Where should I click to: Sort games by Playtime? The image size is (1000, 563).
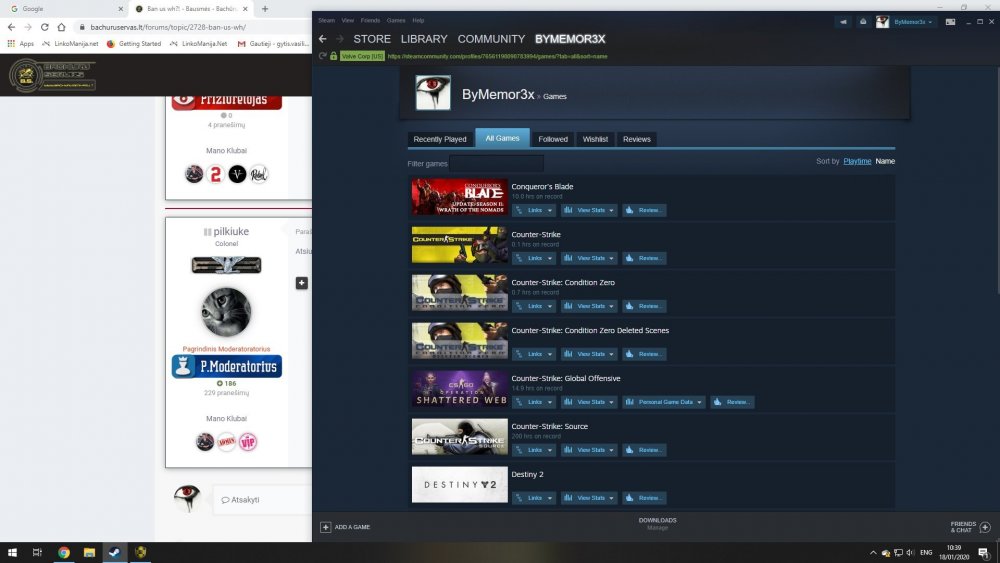(x=856, y=161)
